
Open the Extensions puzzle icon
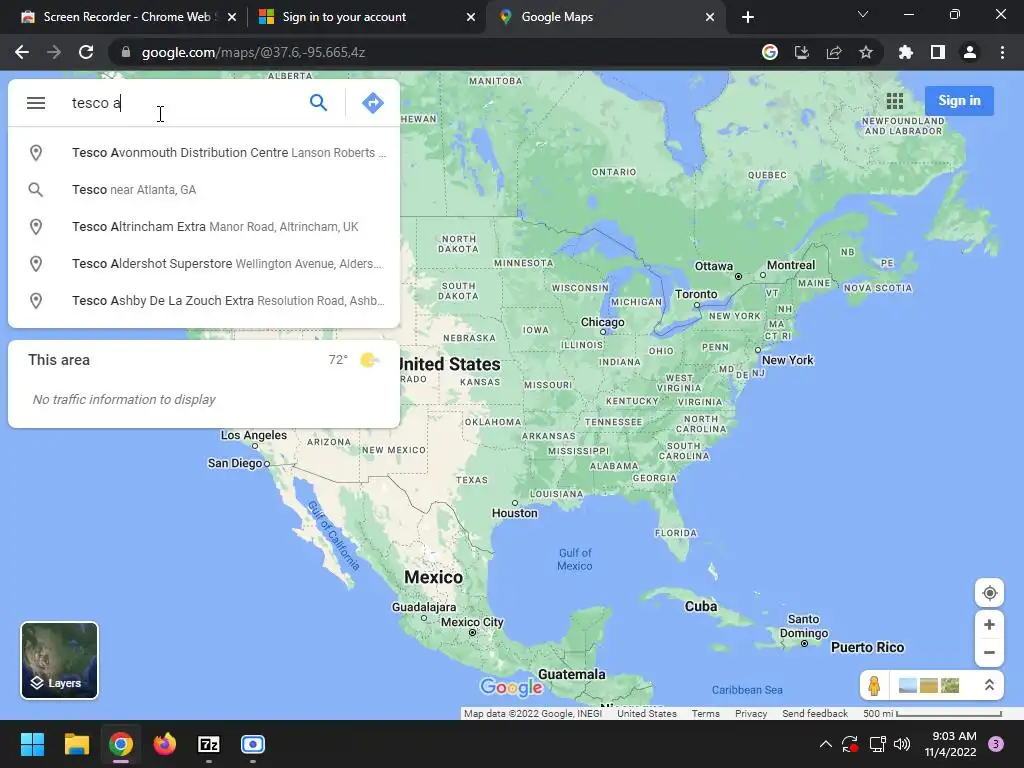[905, 52]
